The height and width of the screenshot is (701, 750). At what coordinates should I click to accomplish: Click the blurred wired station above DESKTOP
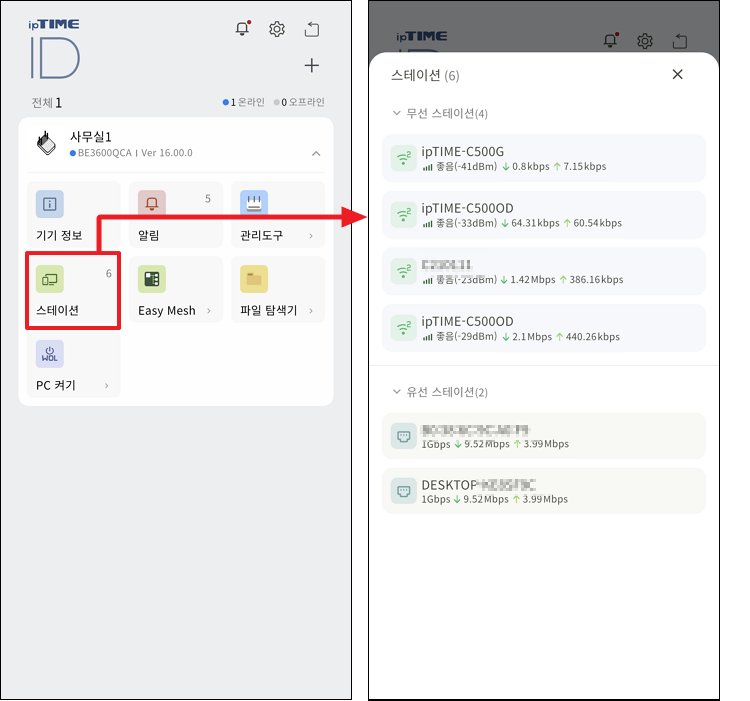[544, 436]
